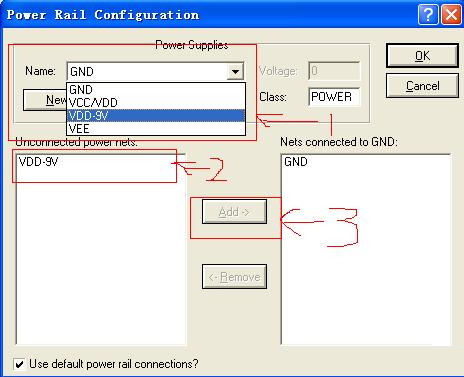
Task: Close the Power Rail Configuration dialog
Action: coord(451,15)
